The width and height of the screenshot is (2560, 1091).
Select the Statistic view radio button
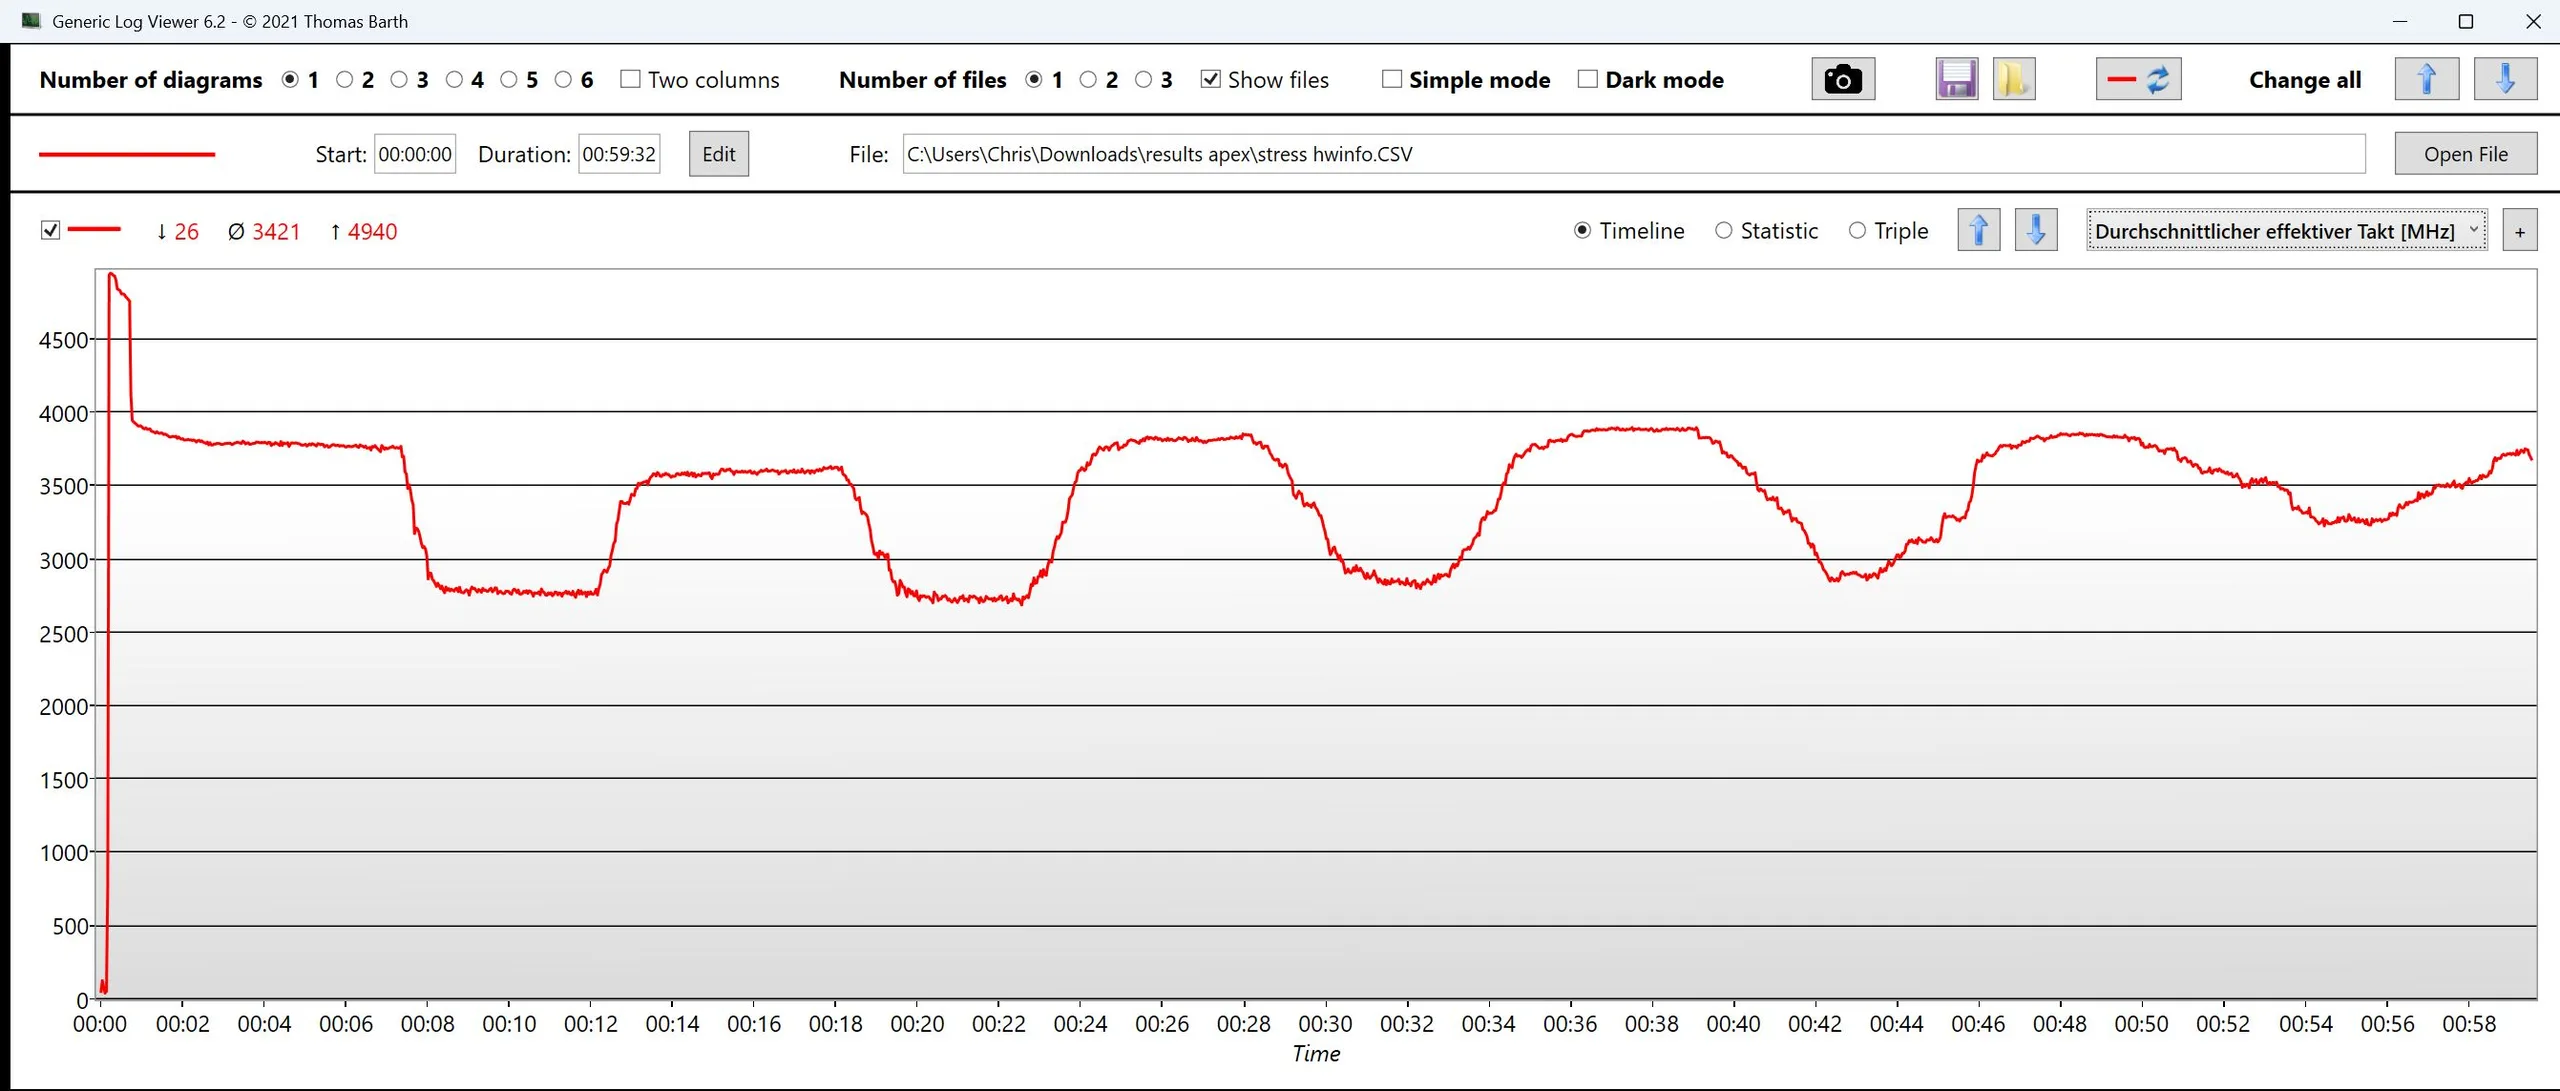coord(1723,231)
